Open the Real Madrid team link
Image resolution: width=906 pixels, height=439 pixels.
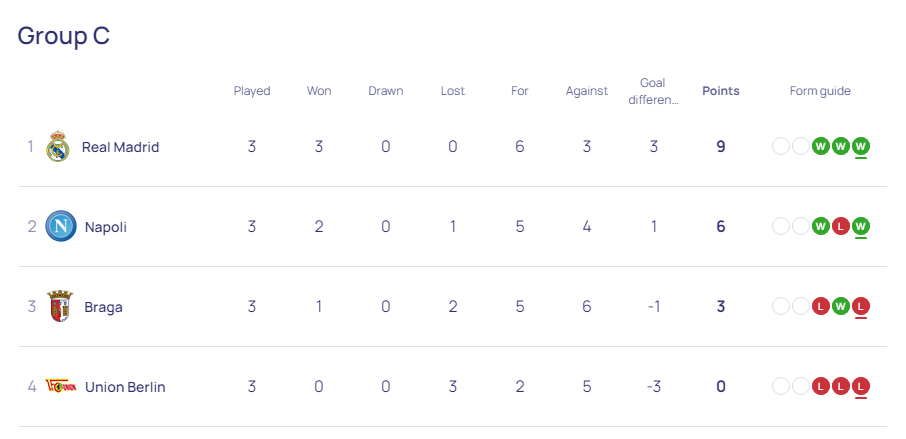[120, 147]
